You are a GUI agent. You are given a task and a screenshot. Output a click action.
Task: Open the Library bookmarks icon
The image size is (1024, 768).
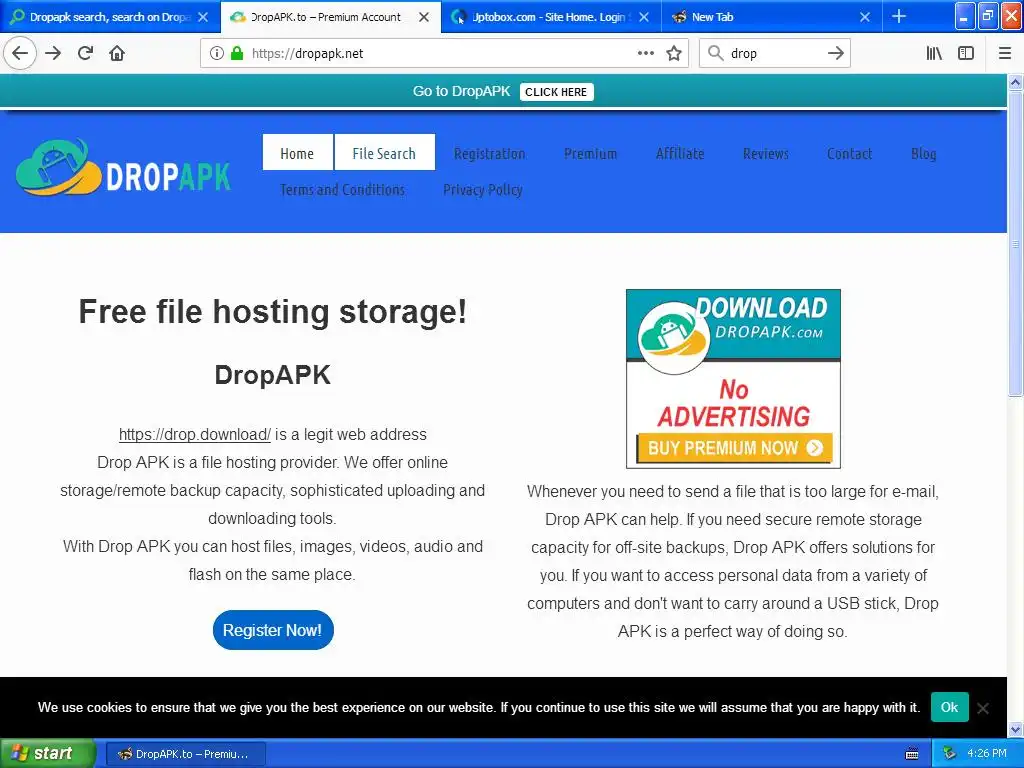tap(935, 54)
